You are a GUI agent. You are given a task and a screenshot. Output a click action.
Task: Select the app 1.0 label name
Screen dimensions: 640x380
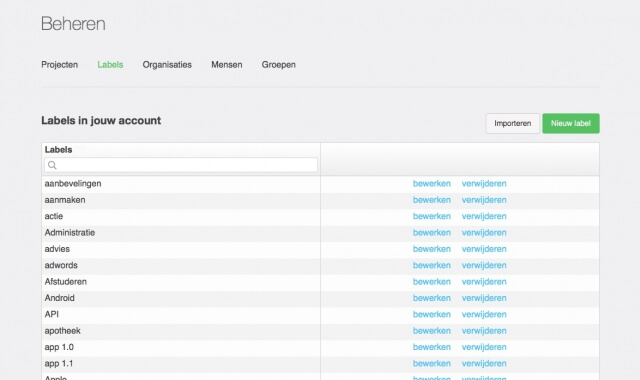59,347
